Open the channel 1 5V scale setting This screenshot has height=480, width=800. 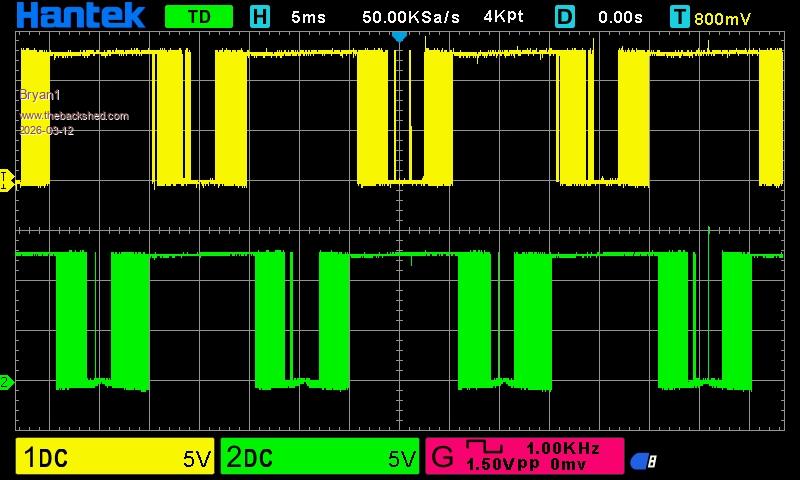click(x=196, y=458)
